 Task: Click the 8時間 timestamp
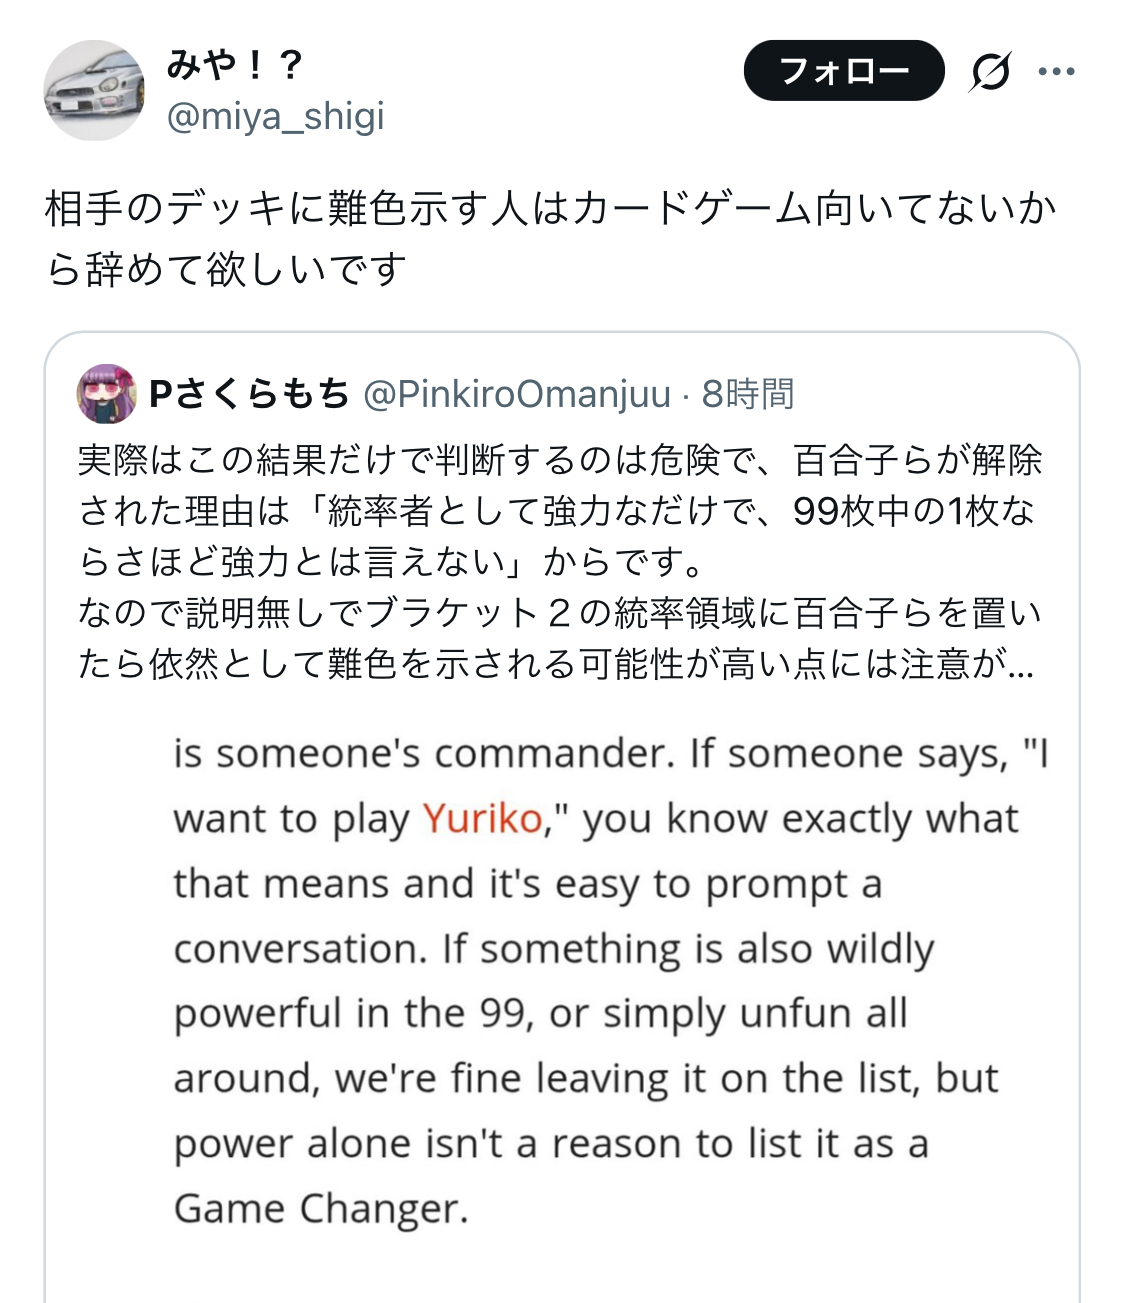(748, 394)
